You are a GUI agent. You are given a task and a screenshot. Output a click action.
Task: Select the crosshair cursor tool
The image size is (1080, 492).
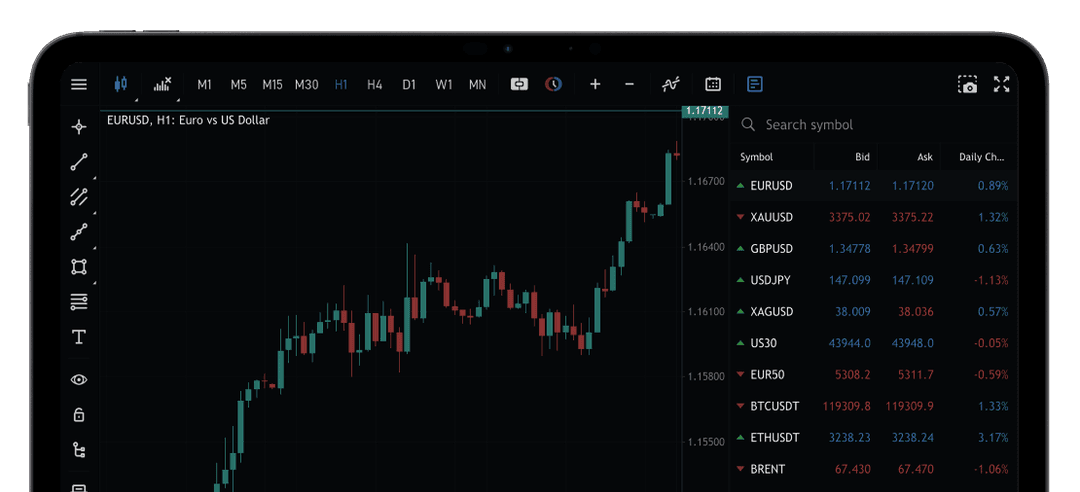point(79,127)
